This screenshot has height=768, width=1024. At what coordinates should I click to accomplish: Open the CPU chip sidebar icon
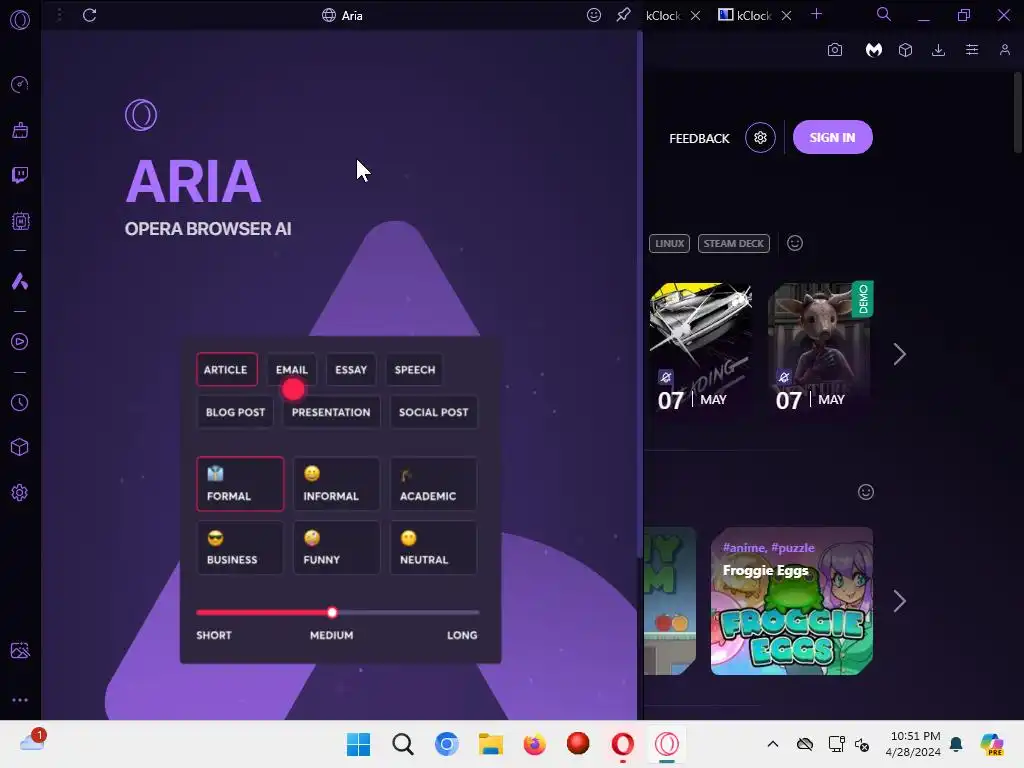pyautogui.click(x=20, y=221)
